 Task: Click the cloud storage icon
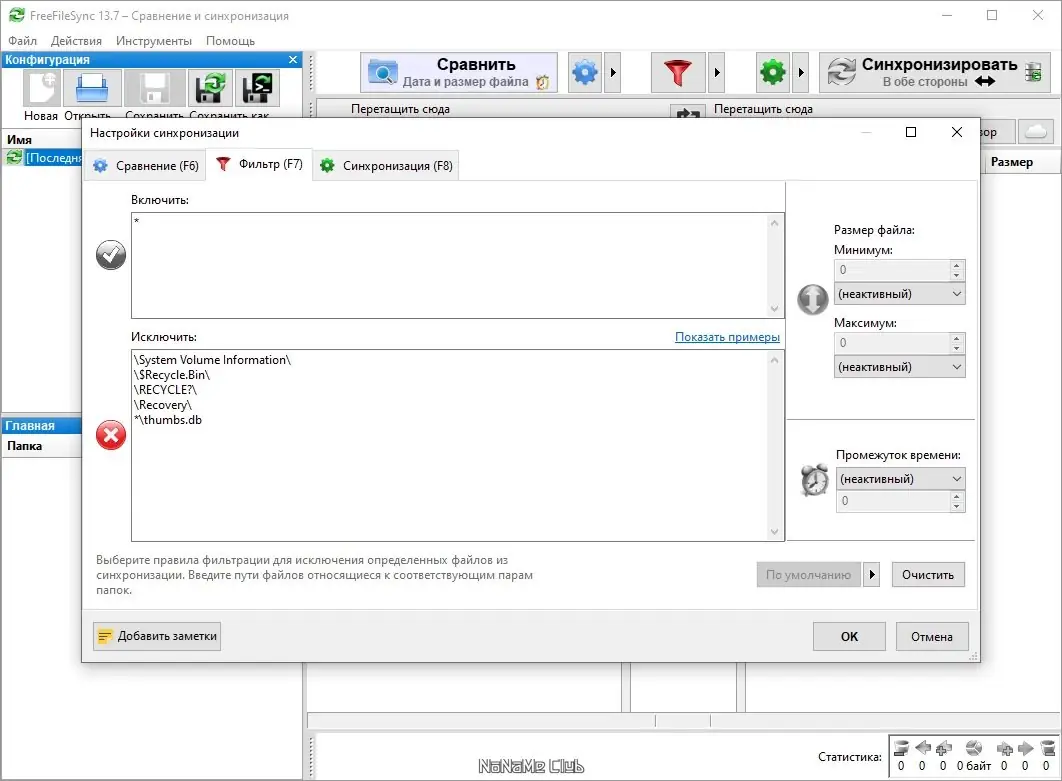[x=1036, y=131]
